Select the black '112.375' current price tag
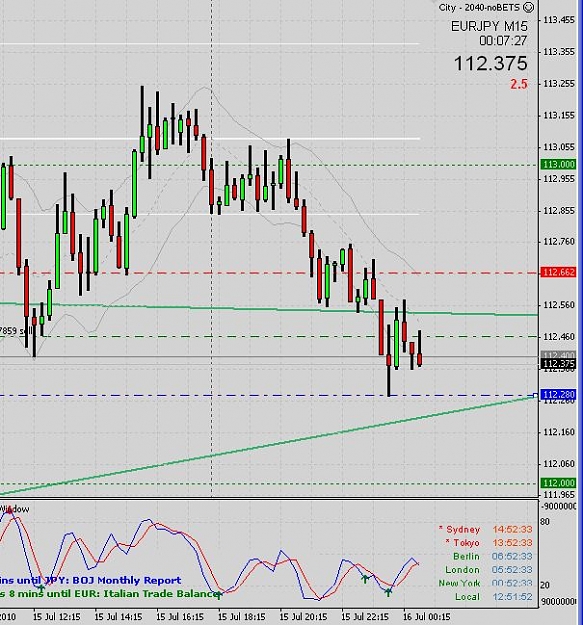Viewport: 583px width, 625px height. [558, 364]
